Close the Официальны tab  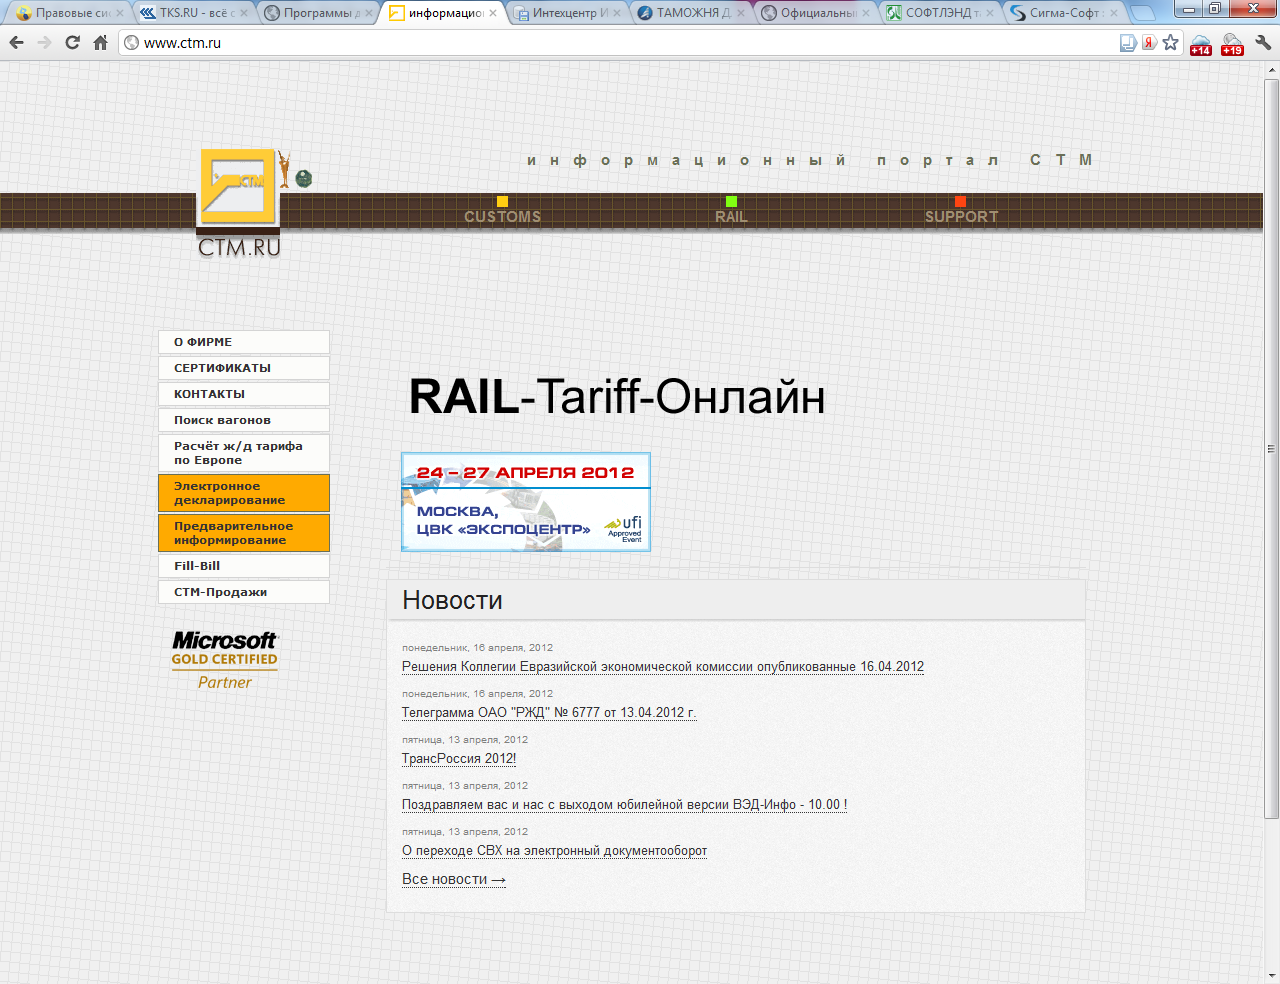[x=866, y=13]
